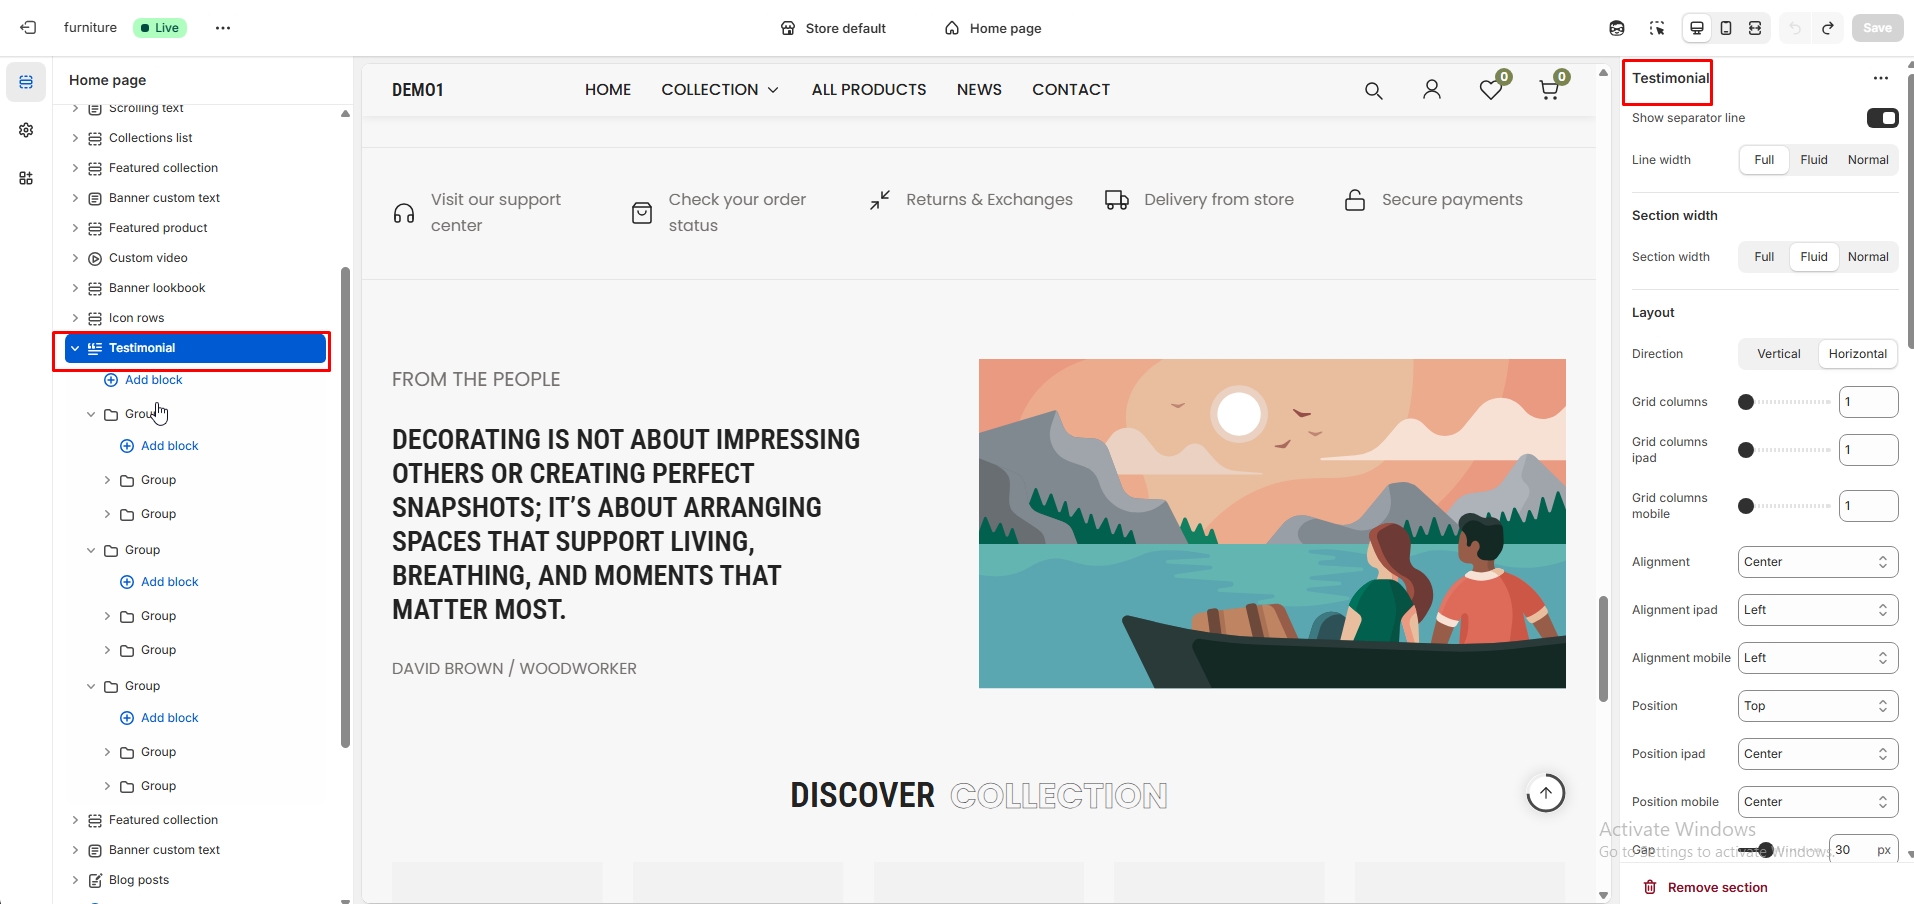1914x904 pixels.
Task: Set Direction to Vertical
Action: pyautogui.click(x=1778, y=354)
